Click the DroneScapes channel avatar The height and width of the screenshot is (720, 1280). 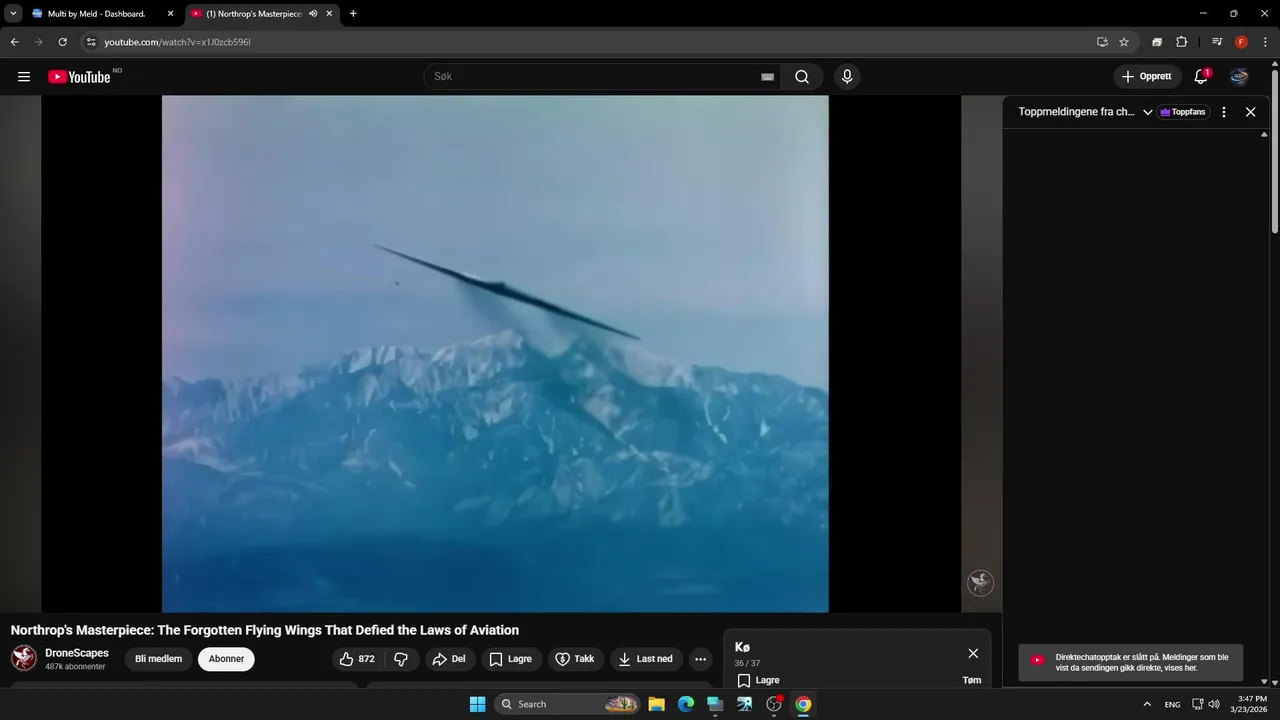click(24, 658)
